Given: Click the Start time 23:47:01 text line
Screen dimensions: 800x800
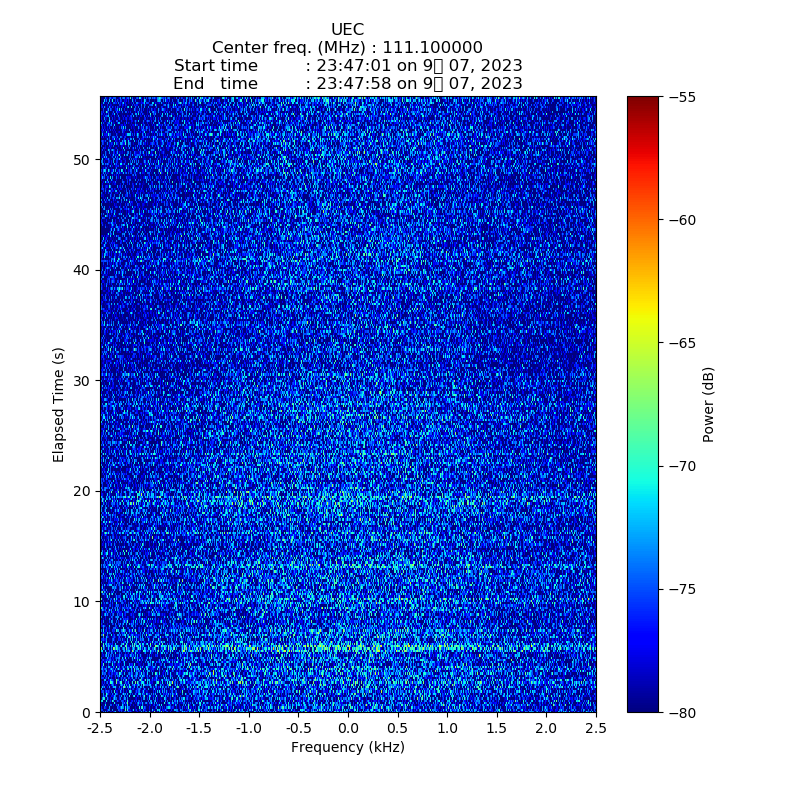Looking at the screenshot, I should click(x=347, y=66).
